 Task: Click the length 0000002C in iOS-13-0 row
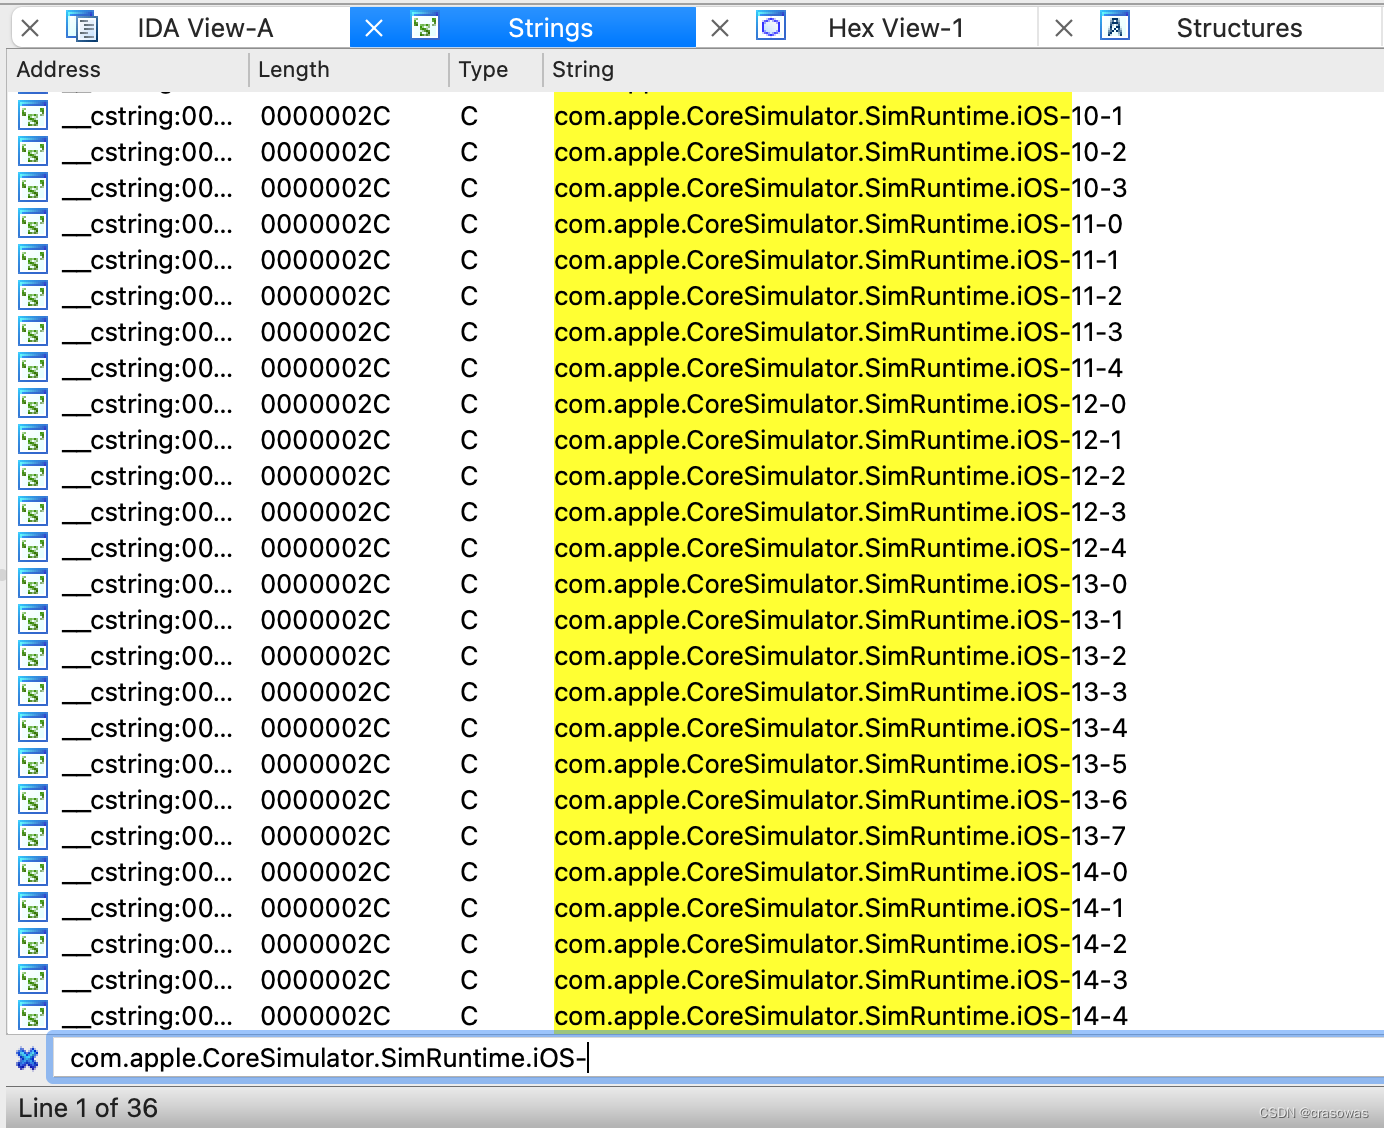click(x=326, y=584)
